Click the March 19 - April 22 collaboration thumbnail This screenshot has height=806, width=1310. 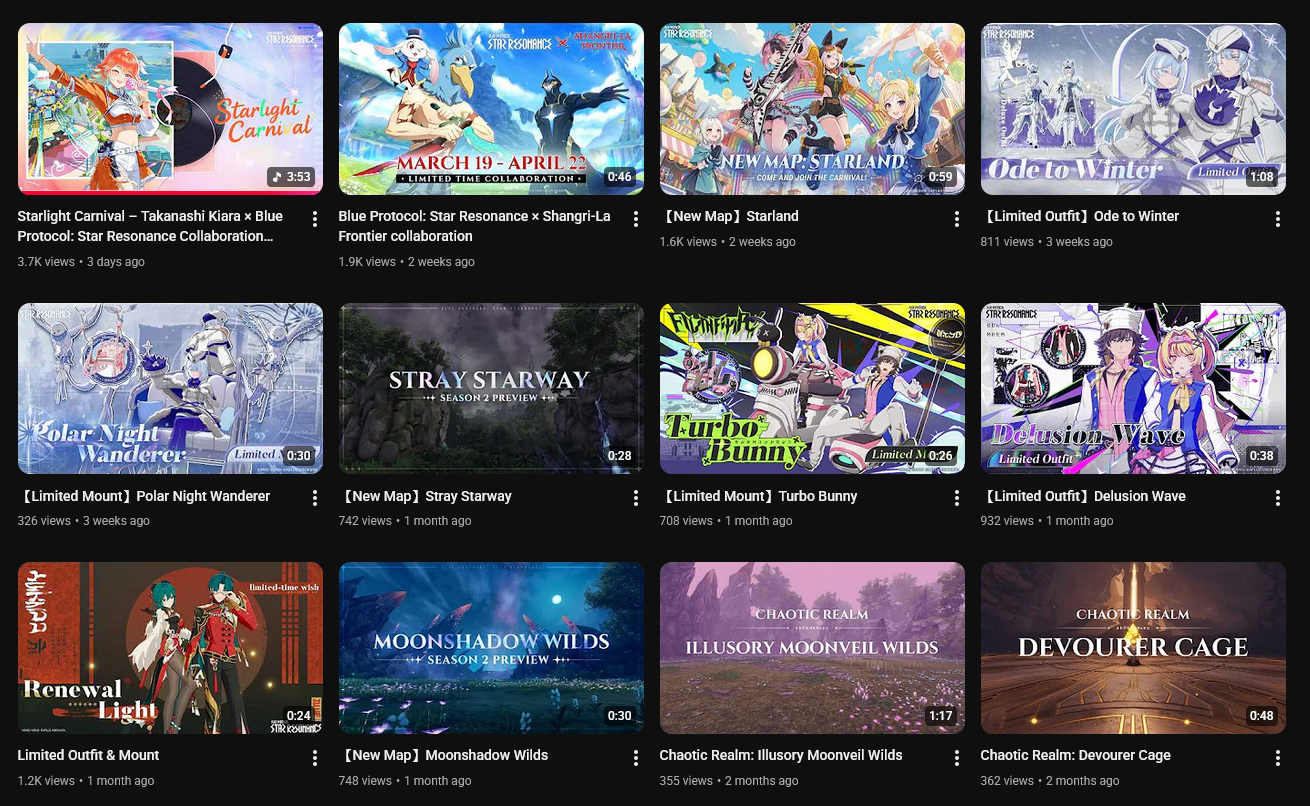point(491,109)
